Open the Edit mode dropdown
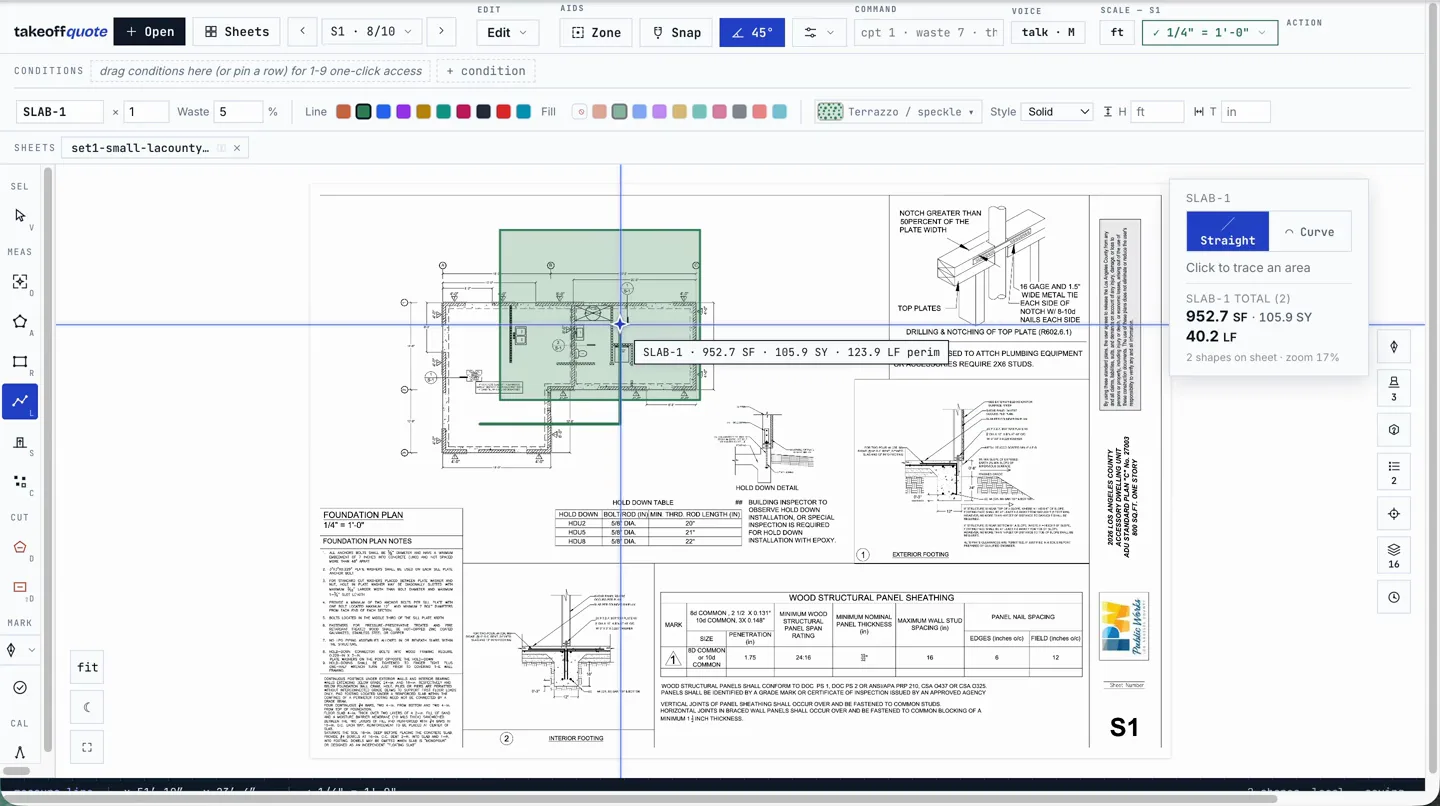Viewport: 1440px width, 806px height. [x=508, y=32]
